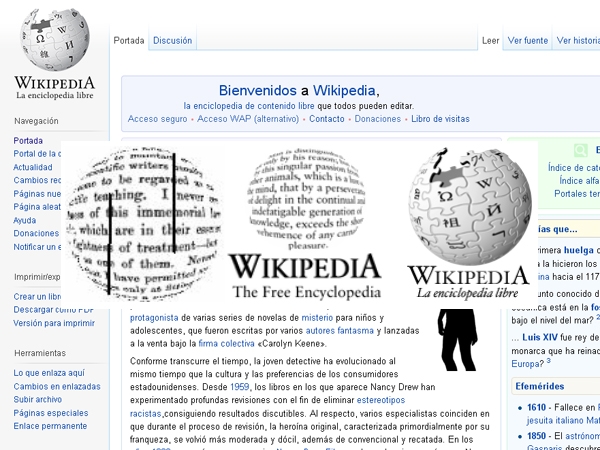
Task: Open the Portada tab
Action: [129, 41]
